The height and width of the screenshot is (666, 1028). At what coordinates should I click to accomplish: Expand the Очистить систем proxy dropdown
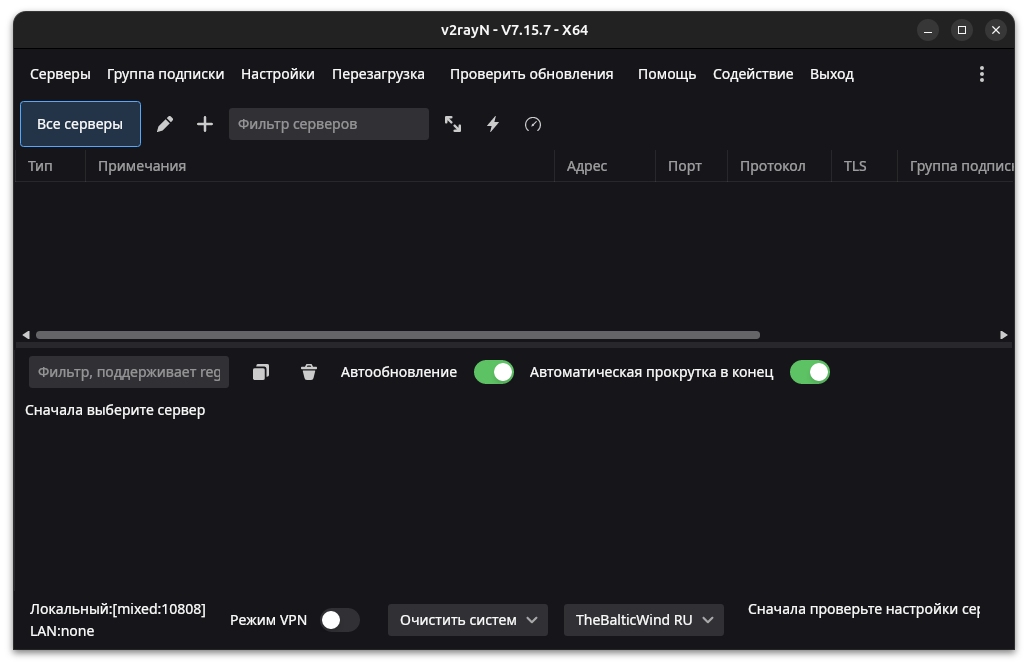tap(468, 620)
